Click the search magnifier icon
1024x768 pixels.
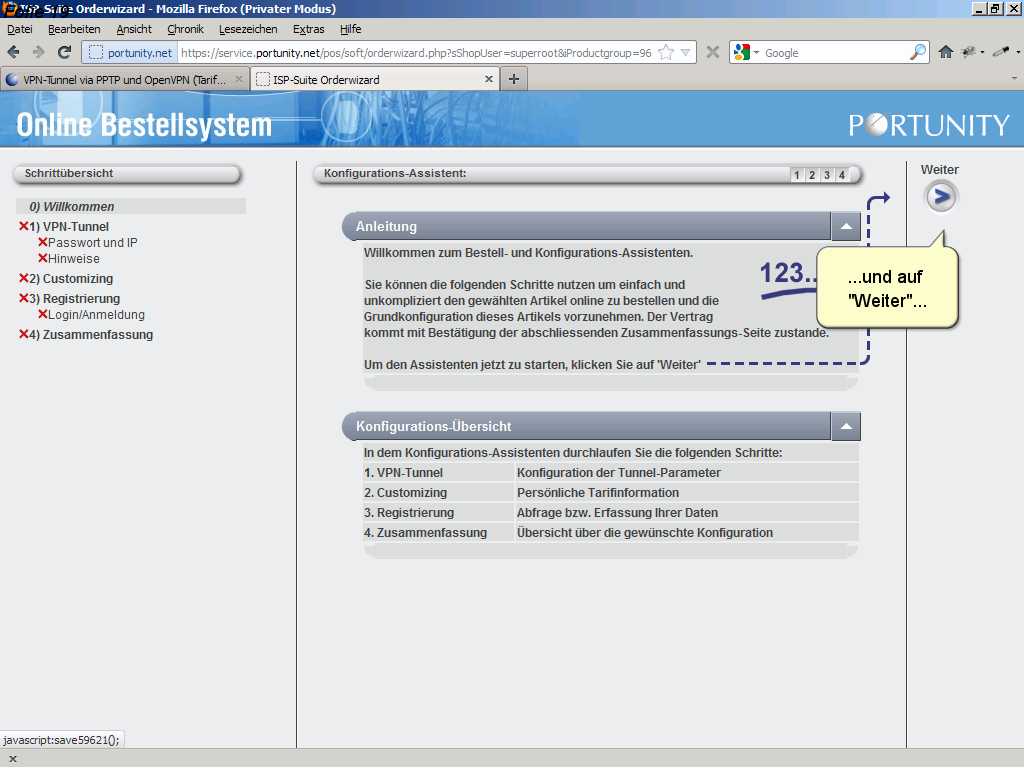917,52
